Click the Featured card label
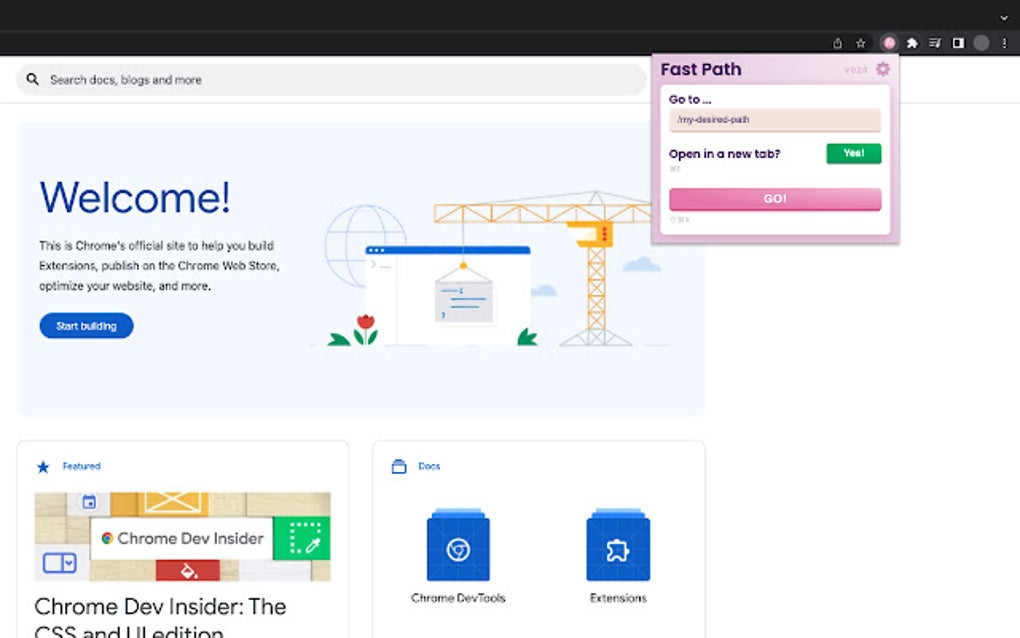The image size is (1020, 638). coord(73,466)
